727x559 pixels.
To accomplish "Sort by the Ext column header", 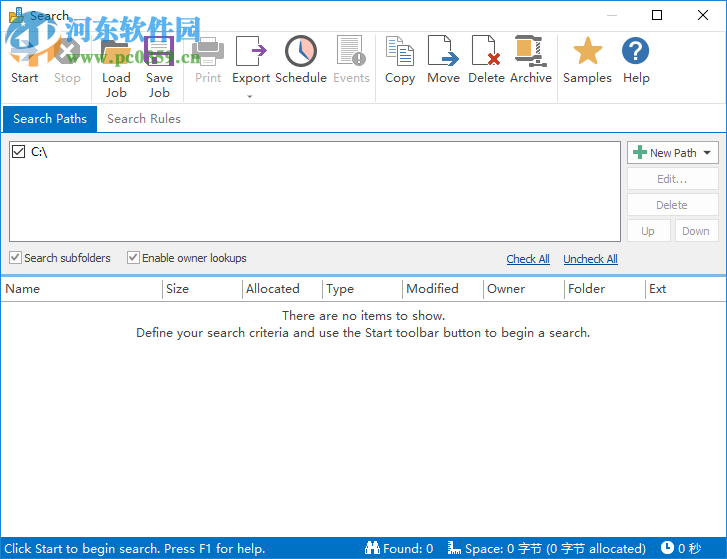I will (685, 289).
